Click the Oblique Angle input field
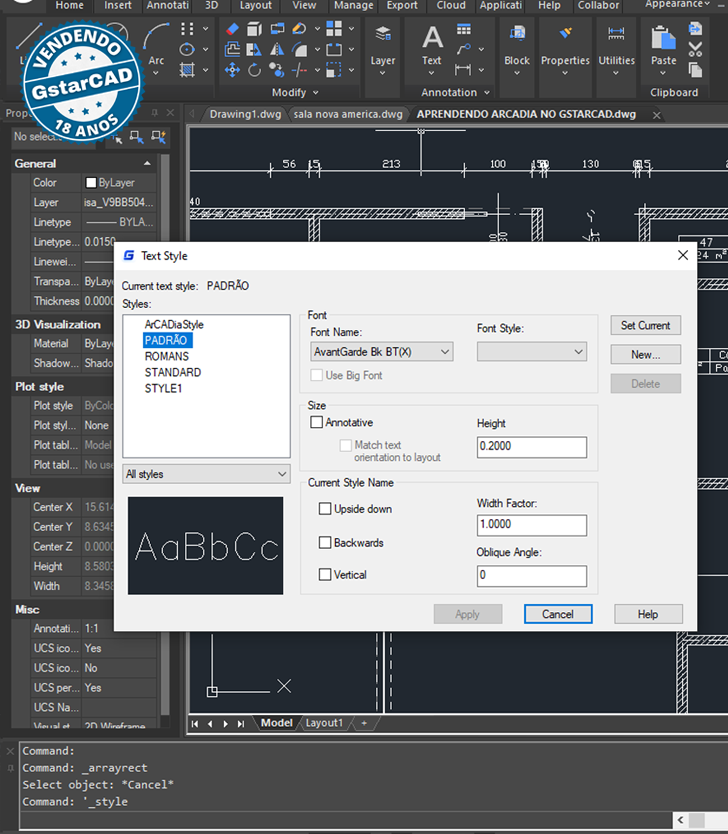Screen dimensions: 728x834 coord(532,576)
